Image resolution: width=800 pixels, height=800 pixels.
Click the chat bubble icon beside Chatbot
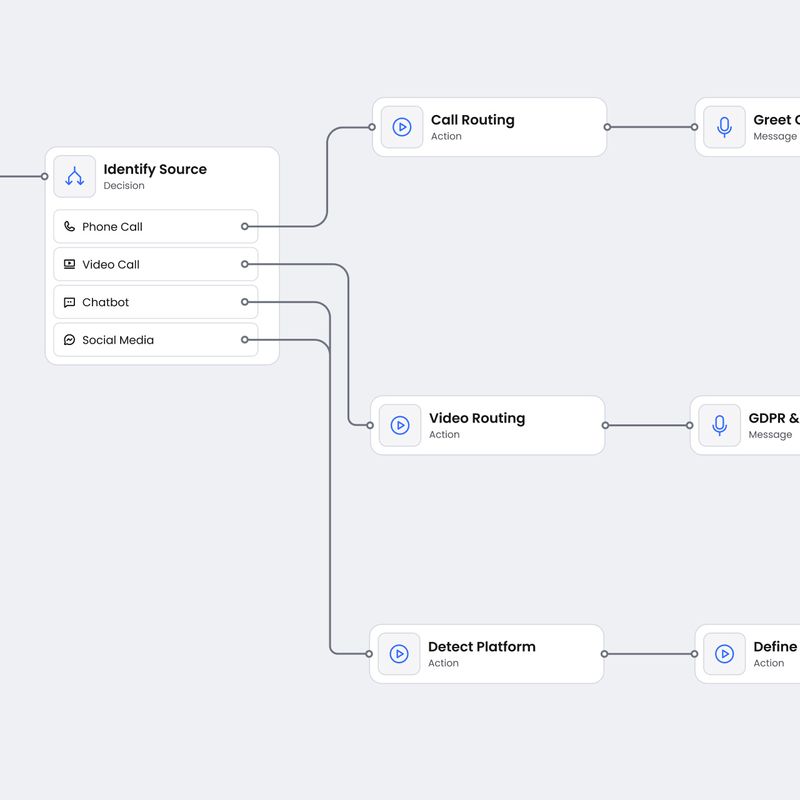point(68,302)
